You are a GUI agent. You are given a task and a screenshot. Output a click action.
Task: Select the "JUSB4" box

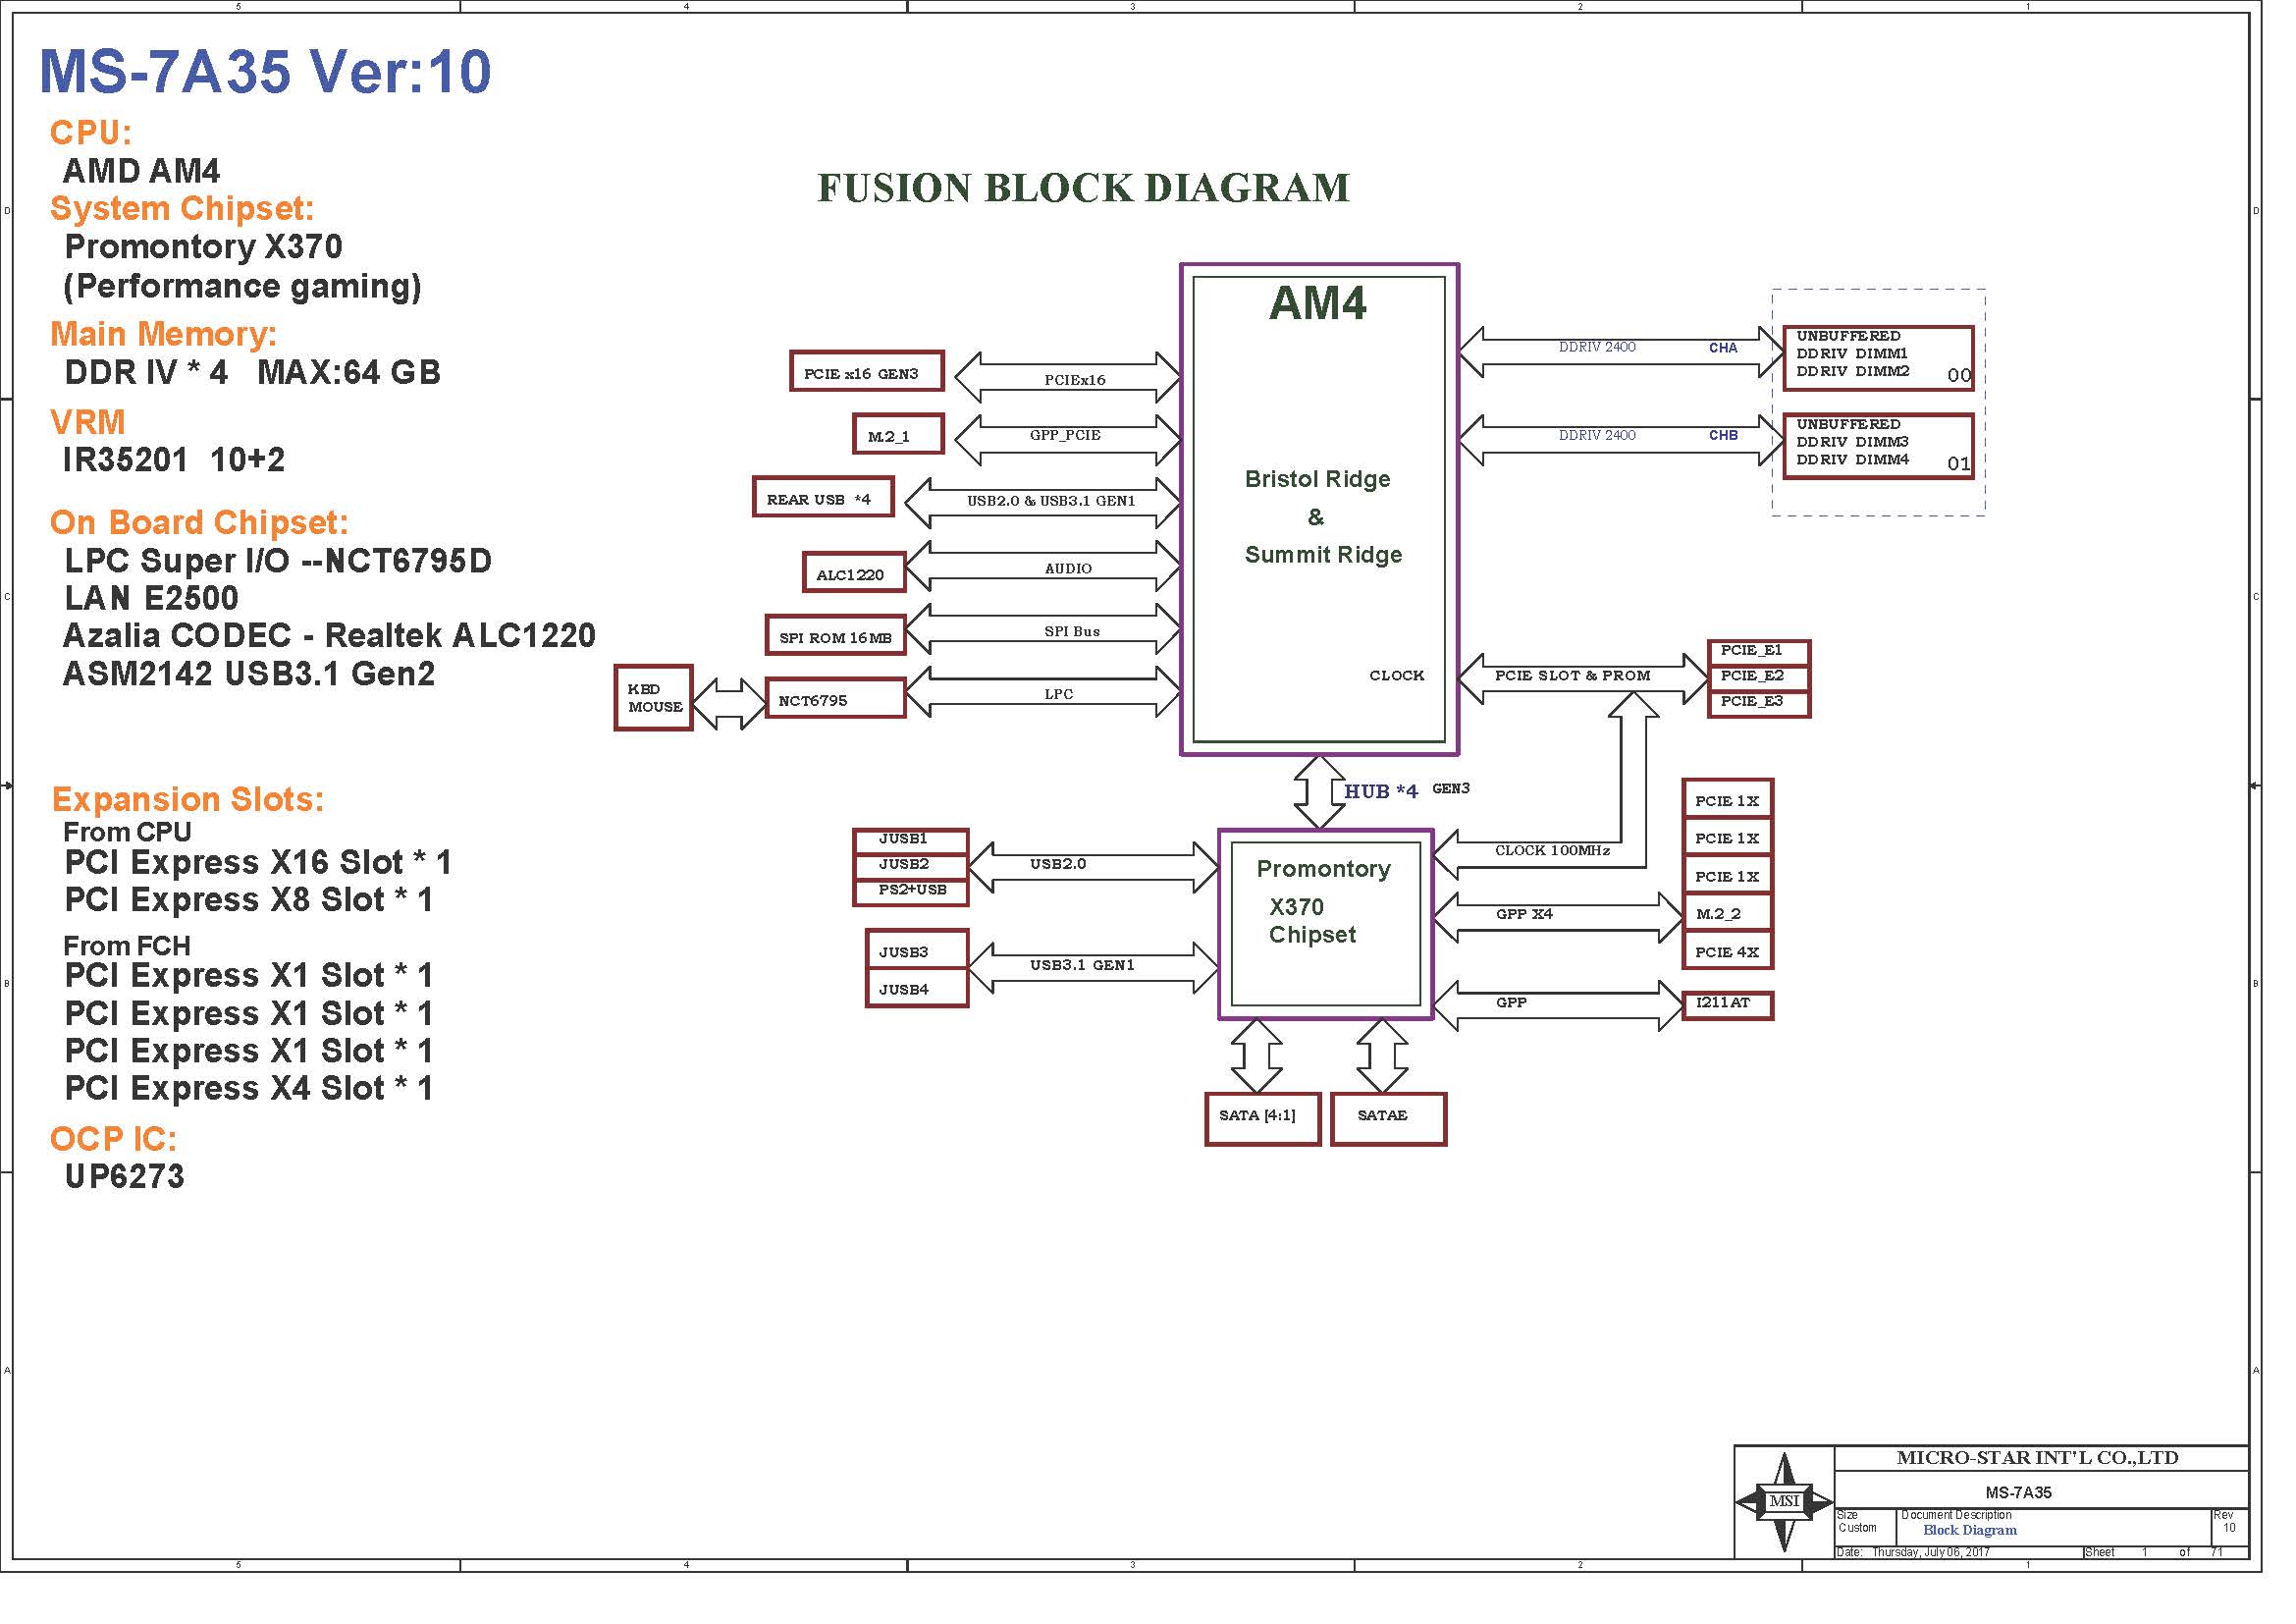pos(917,988)
